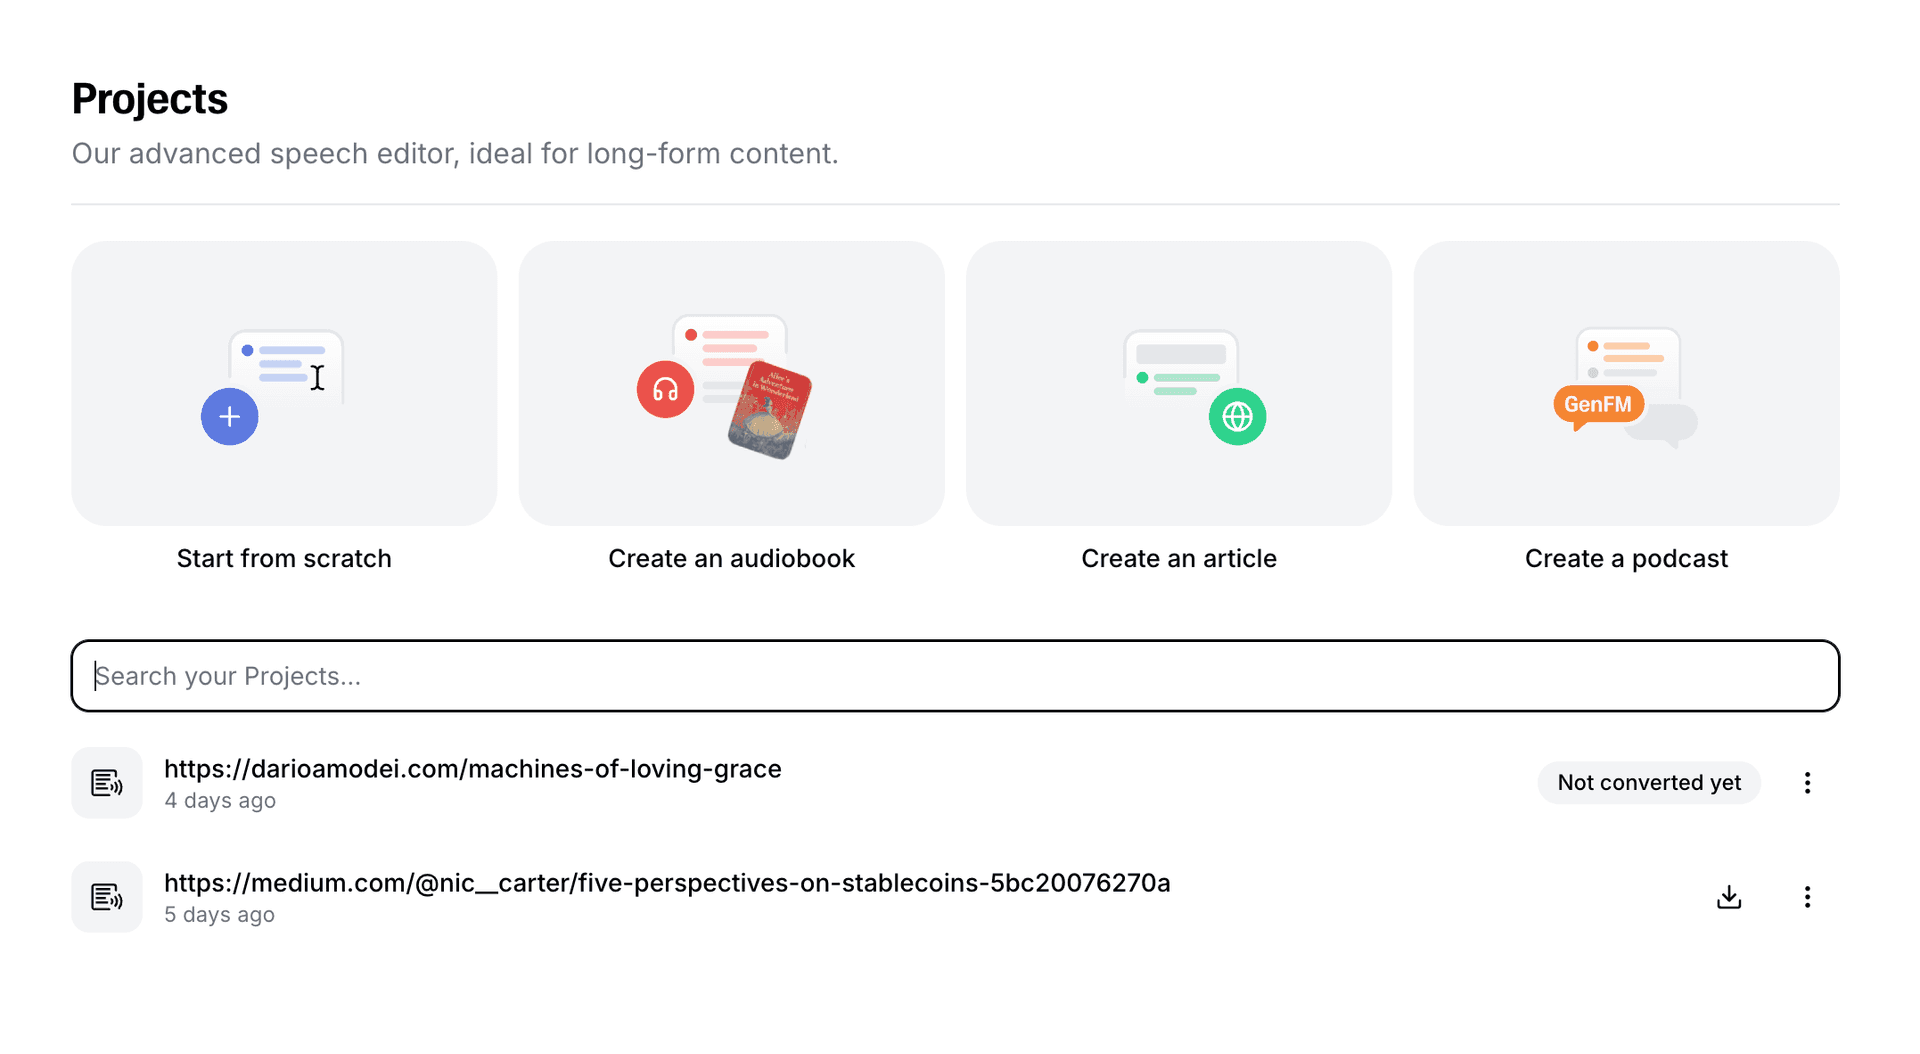Click the red headphones icon

tap(665, 389)
